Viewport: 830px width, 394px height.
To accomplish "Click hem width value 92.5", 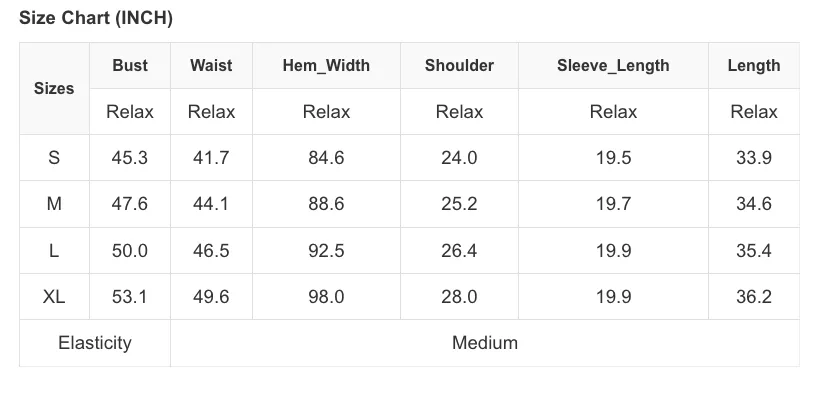I will pyautogui.click(x=326, y=250).
